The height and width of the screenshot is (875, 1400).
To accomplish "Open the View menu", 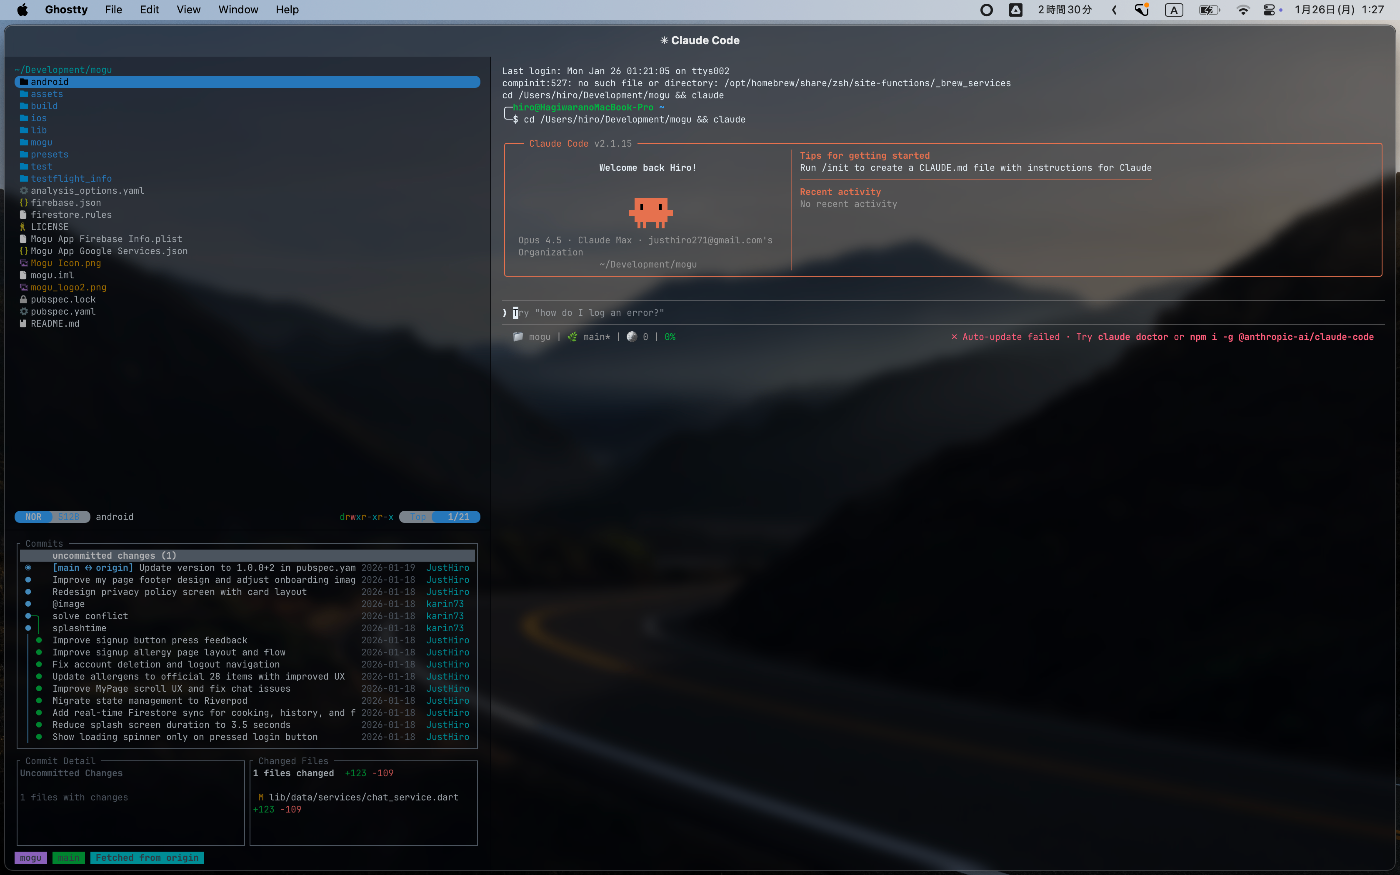I will click(189, 10).
